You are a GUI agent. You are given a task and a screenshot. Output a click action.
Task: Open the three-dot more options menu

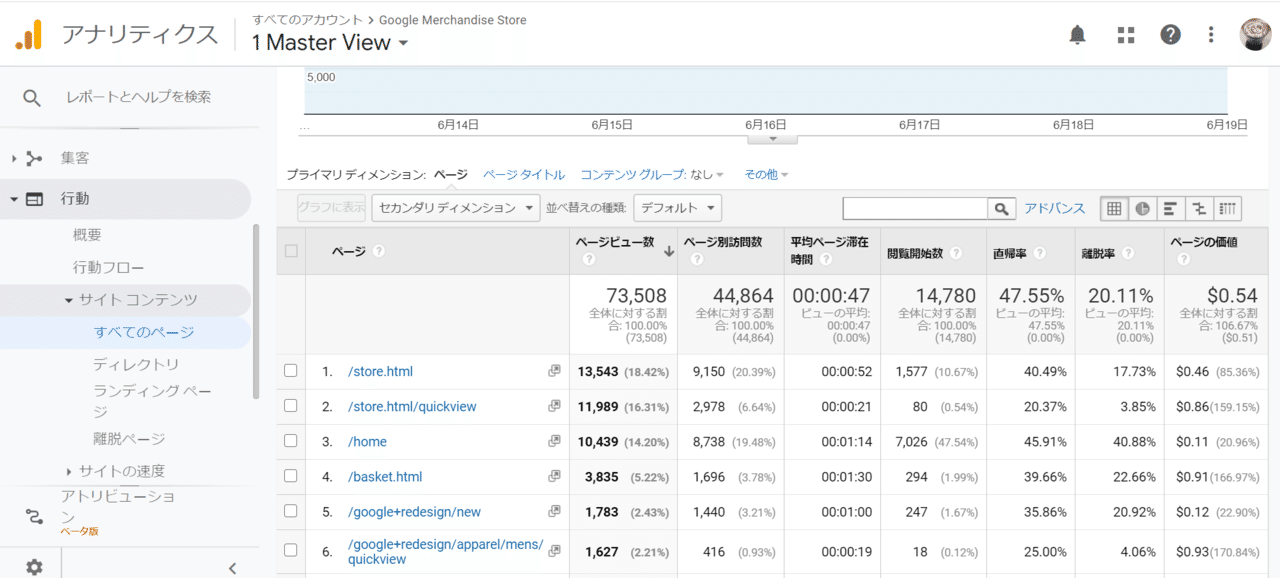pos(1211,35)
